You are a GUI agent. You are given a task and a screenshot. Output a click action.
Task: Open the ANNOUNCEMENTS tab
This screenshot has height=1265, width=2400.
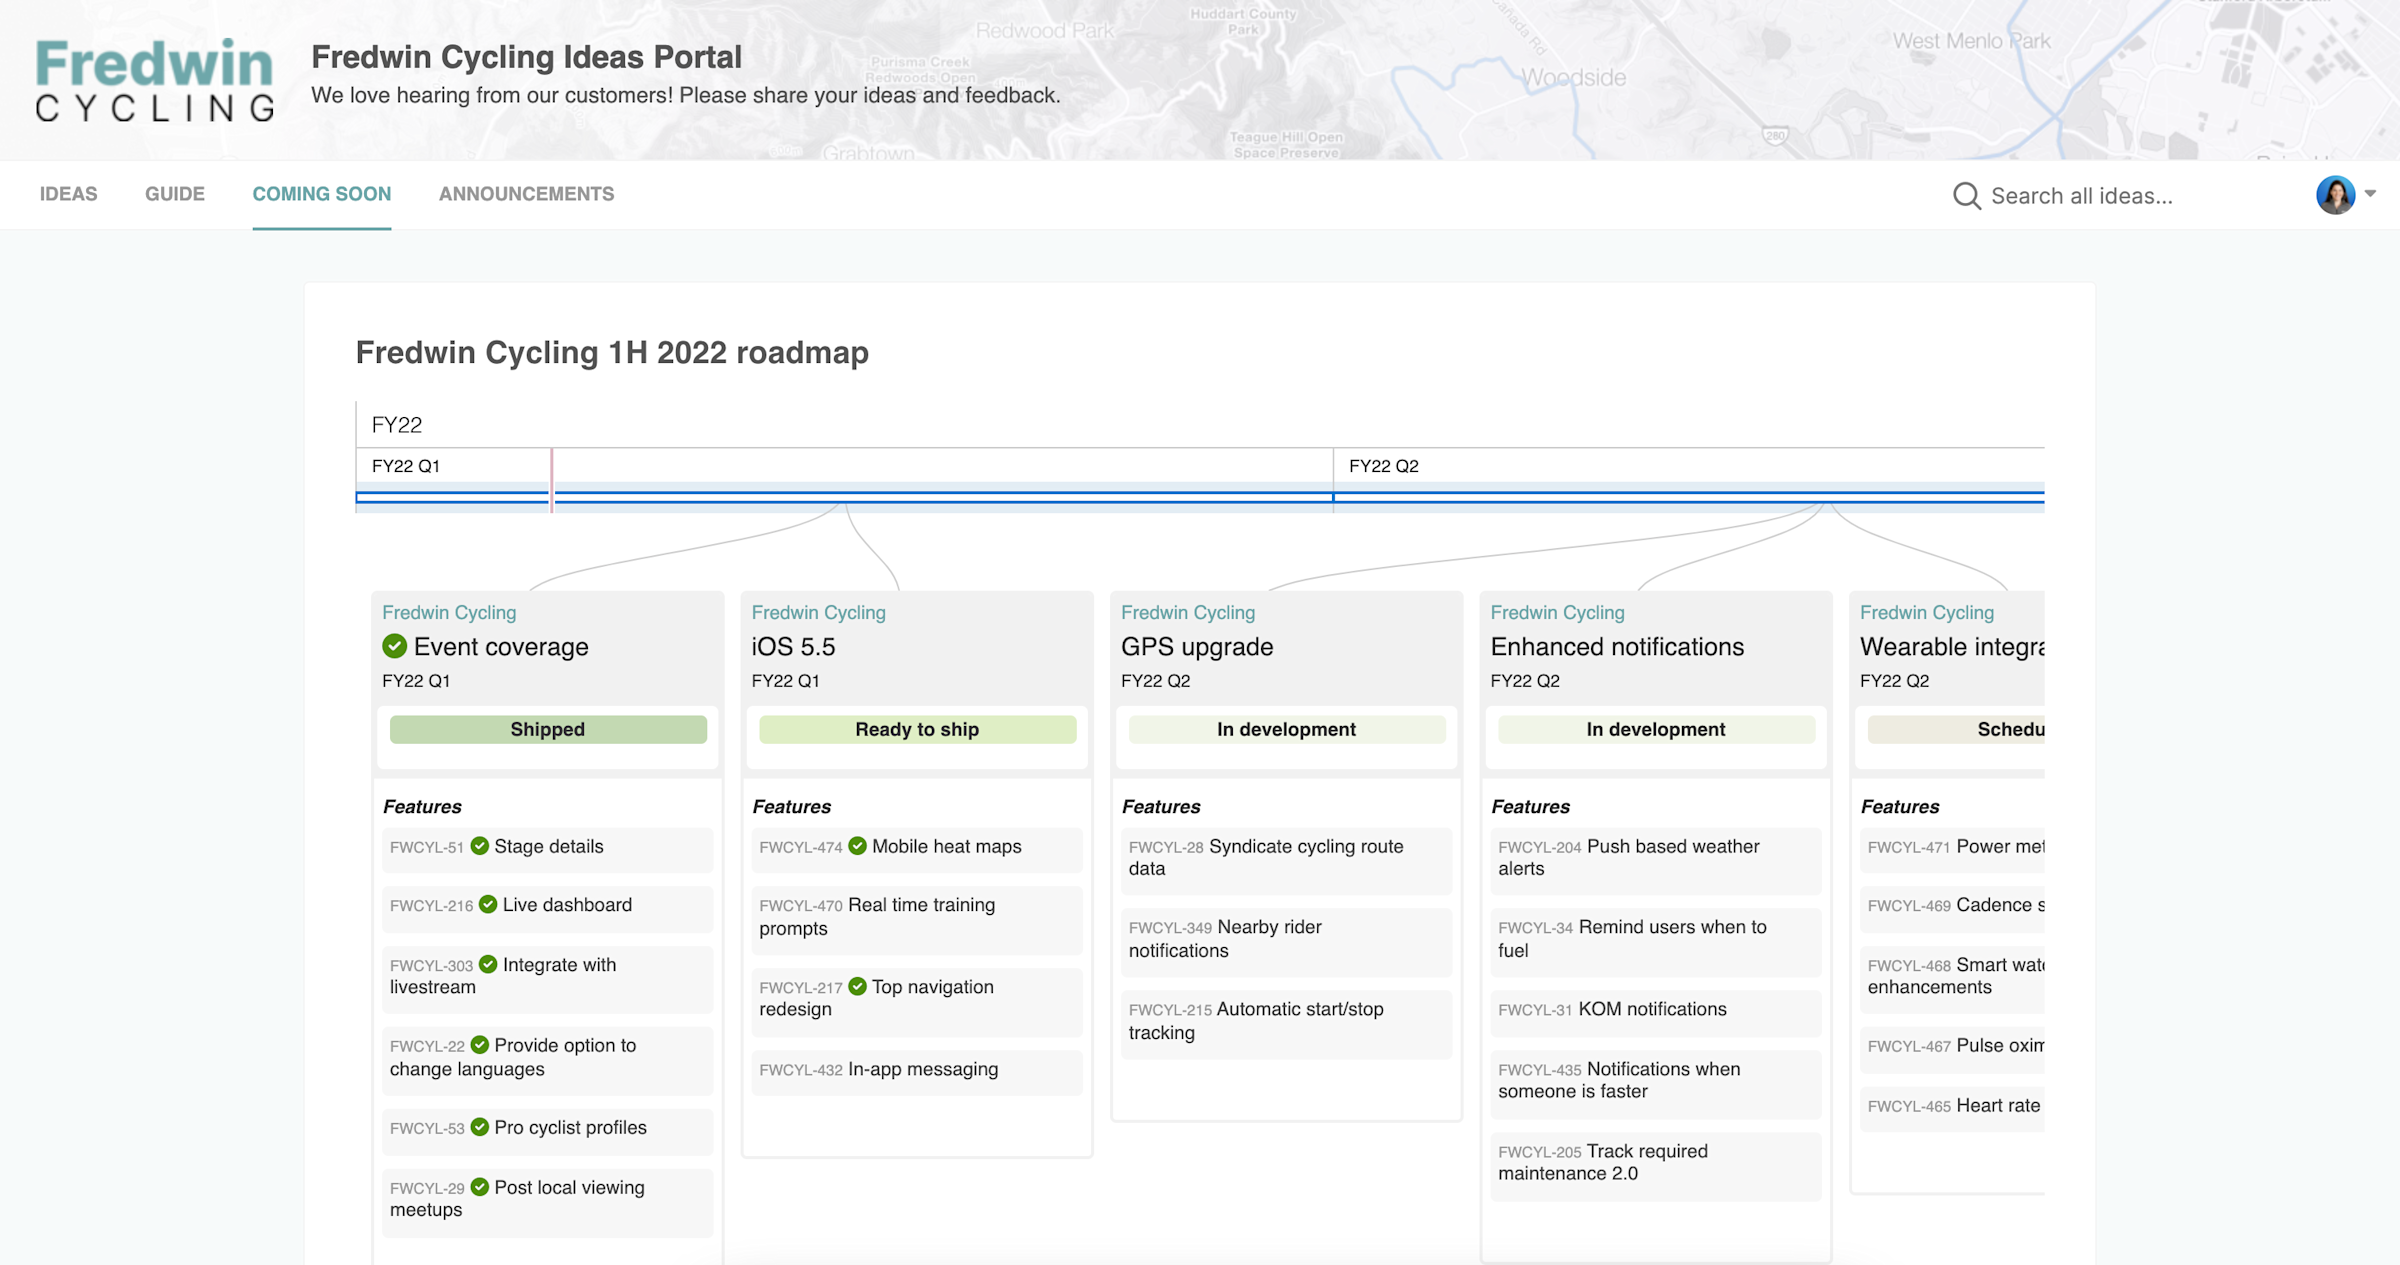pyautogui.click(x=527, y=194)
